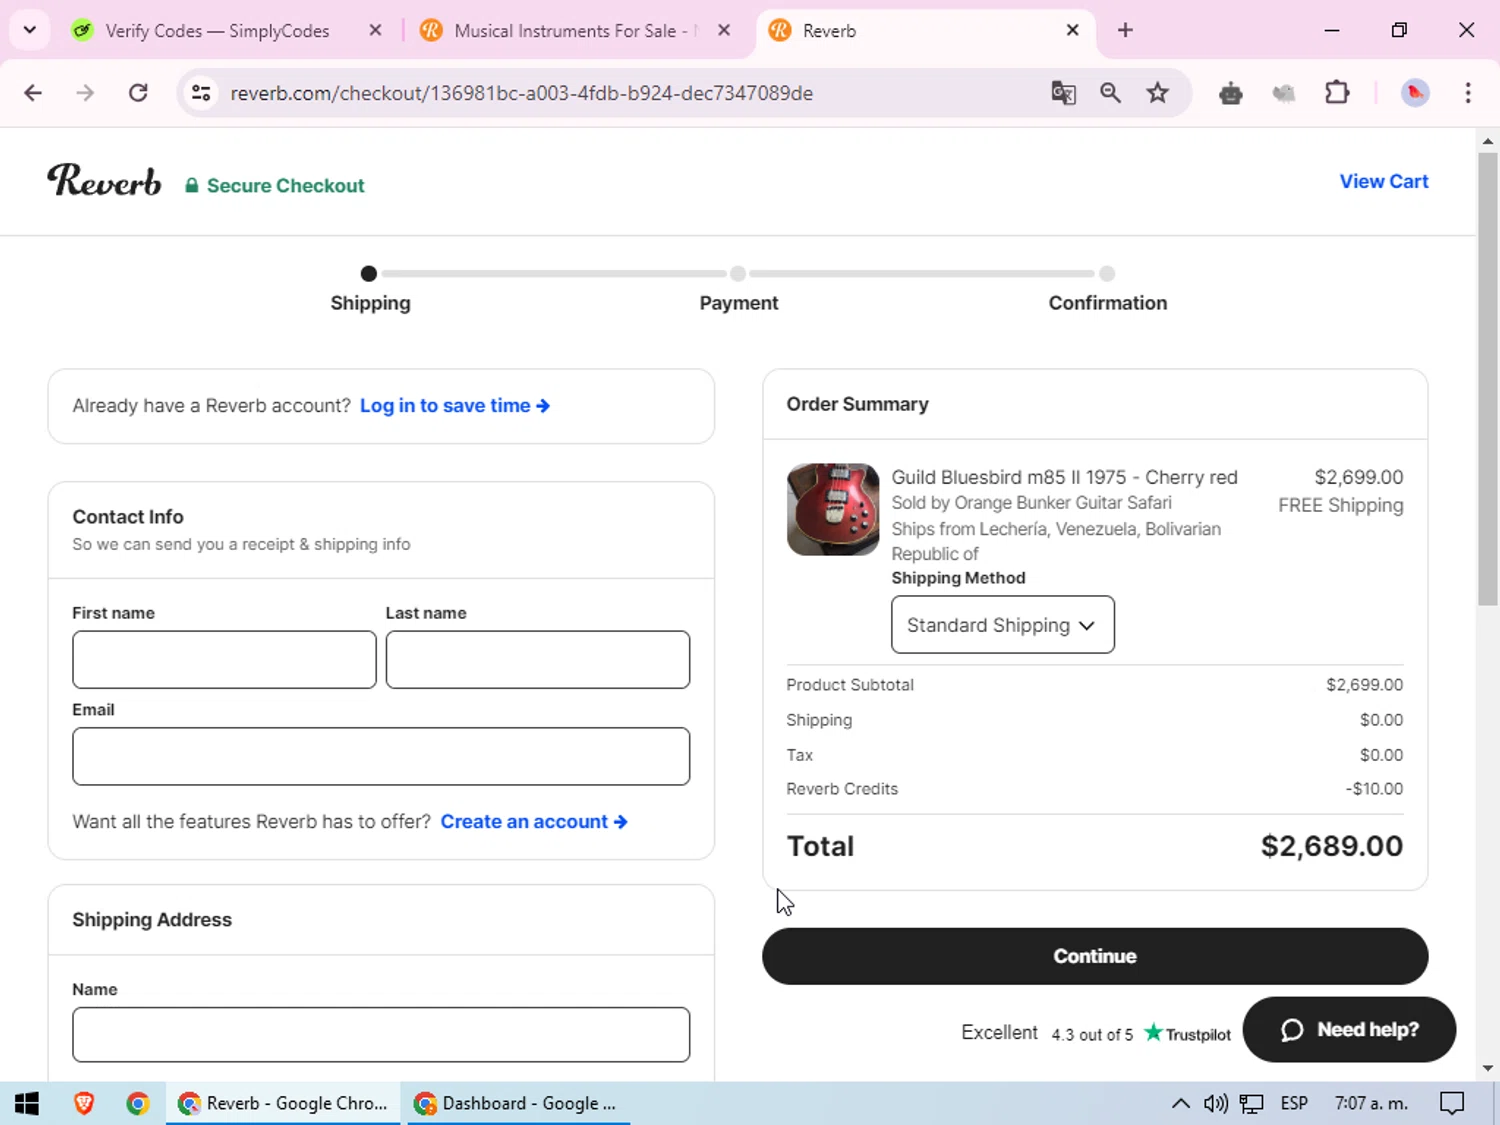Screen dimensions: 1500x1125
Task: Focus the Last name field
Action: (x=538, y=659)
